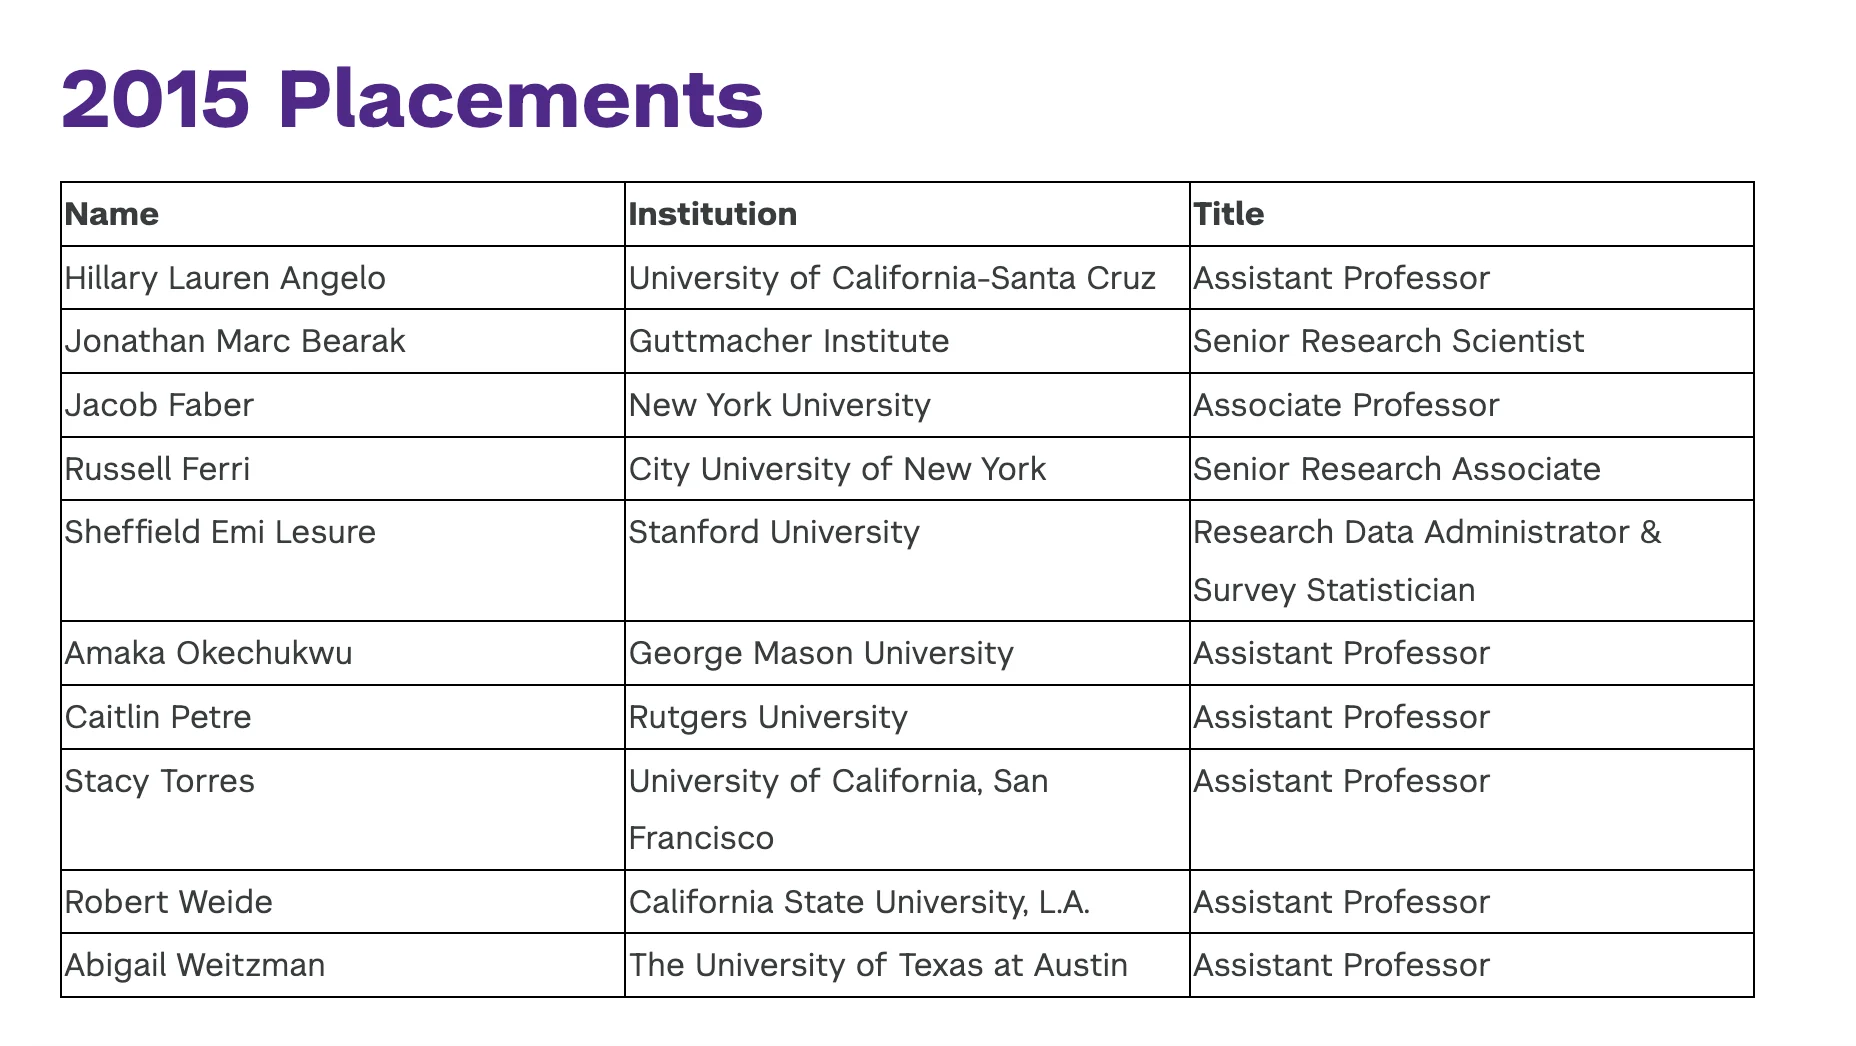This screenshot has width=1856, height=1046.
Task: Click the Associate Professor title cell
Action: pos(1346,405)
